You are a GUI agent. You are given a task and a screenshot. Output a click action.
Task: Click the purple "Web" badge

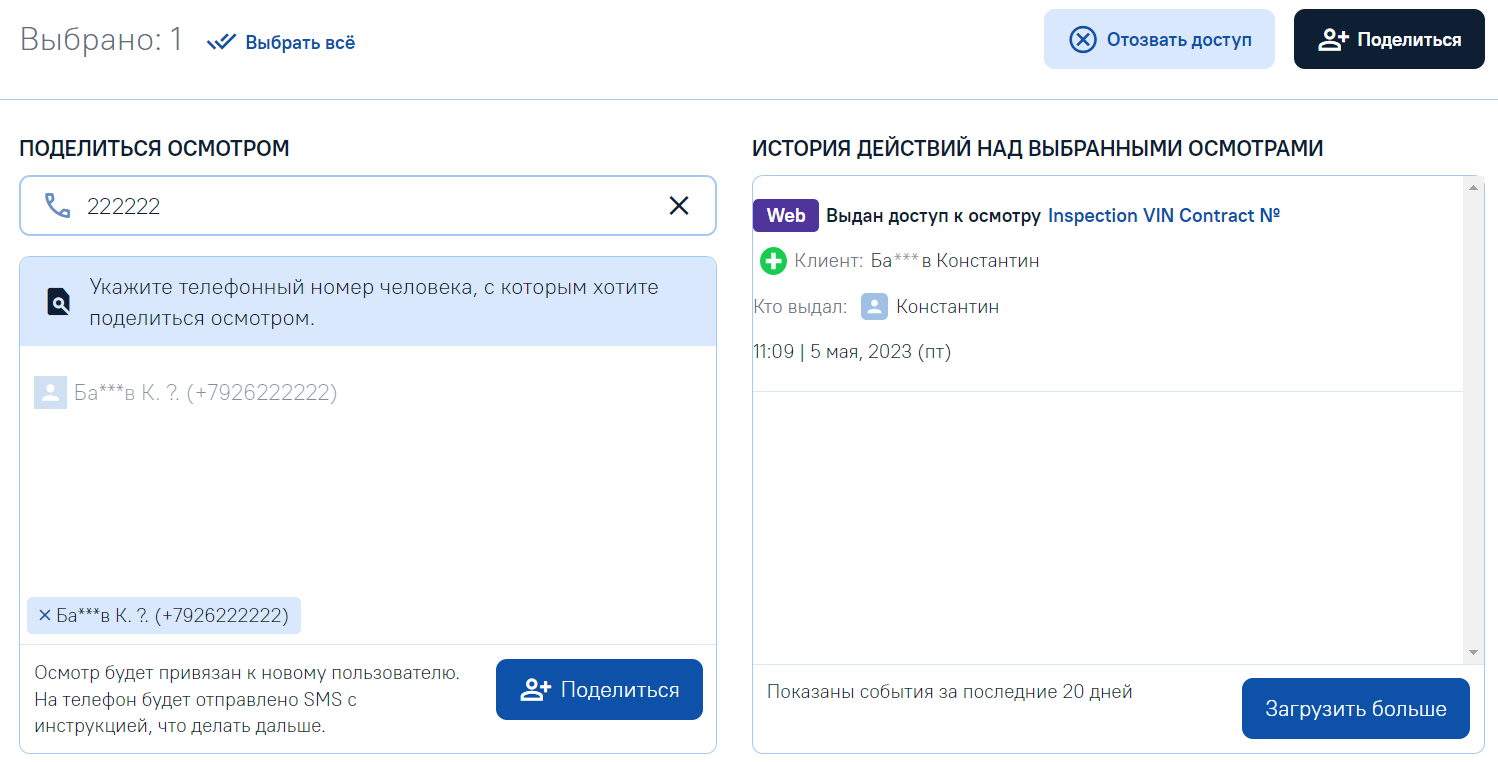click(785, 216)
